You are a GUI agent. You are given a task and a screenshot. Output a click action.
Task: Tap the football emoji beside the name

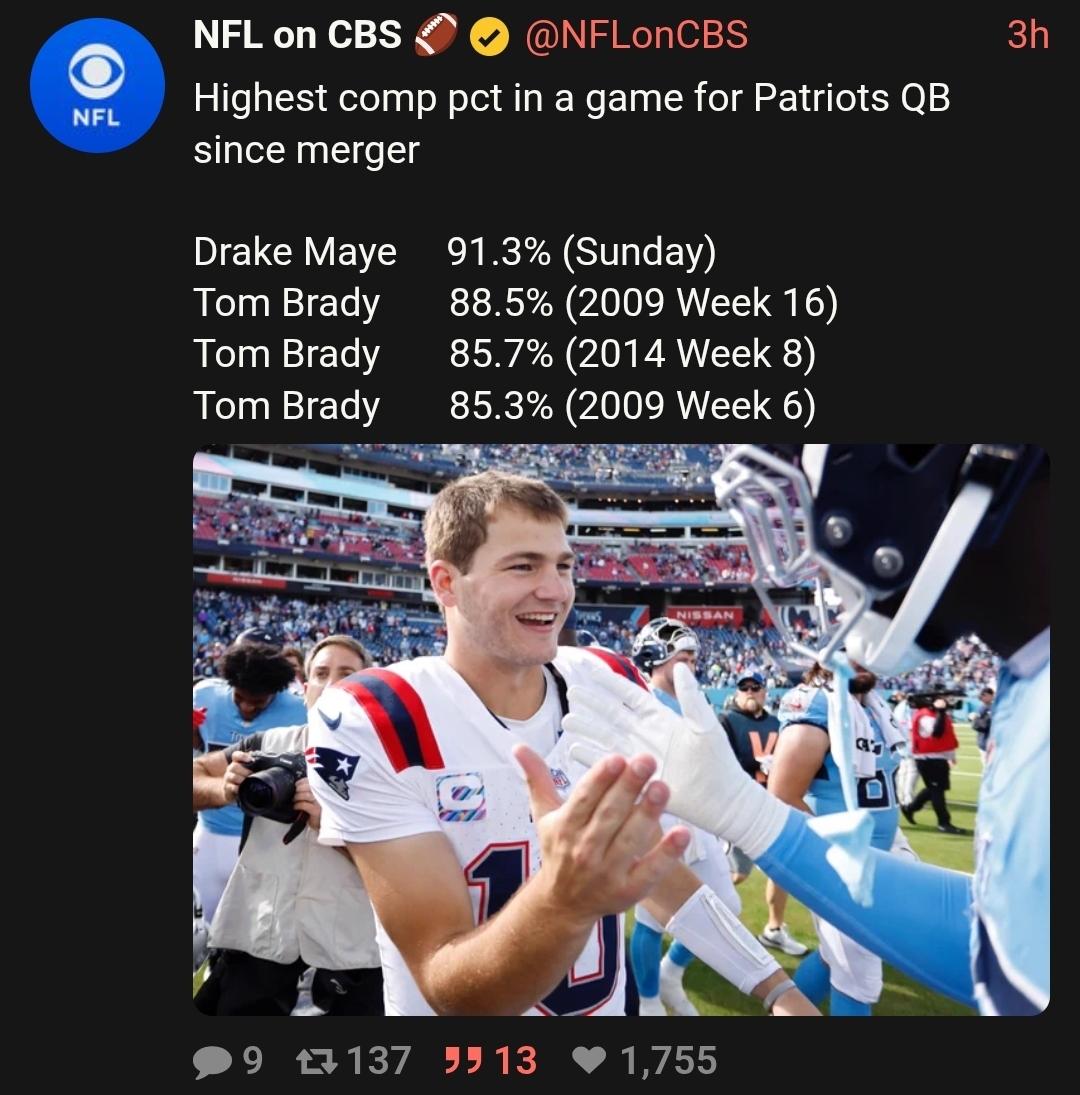(x=434, y=37)
